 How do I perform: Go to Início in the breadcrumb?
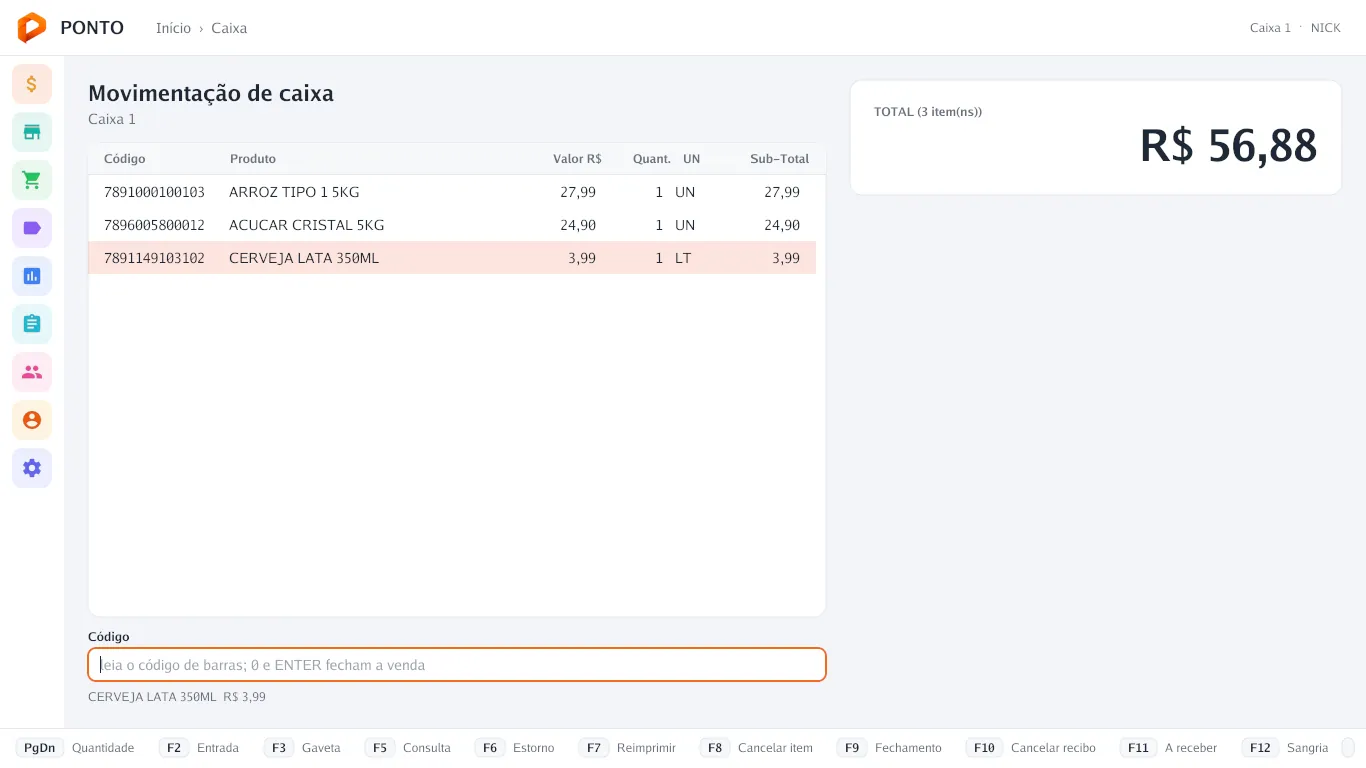[173, 28]
